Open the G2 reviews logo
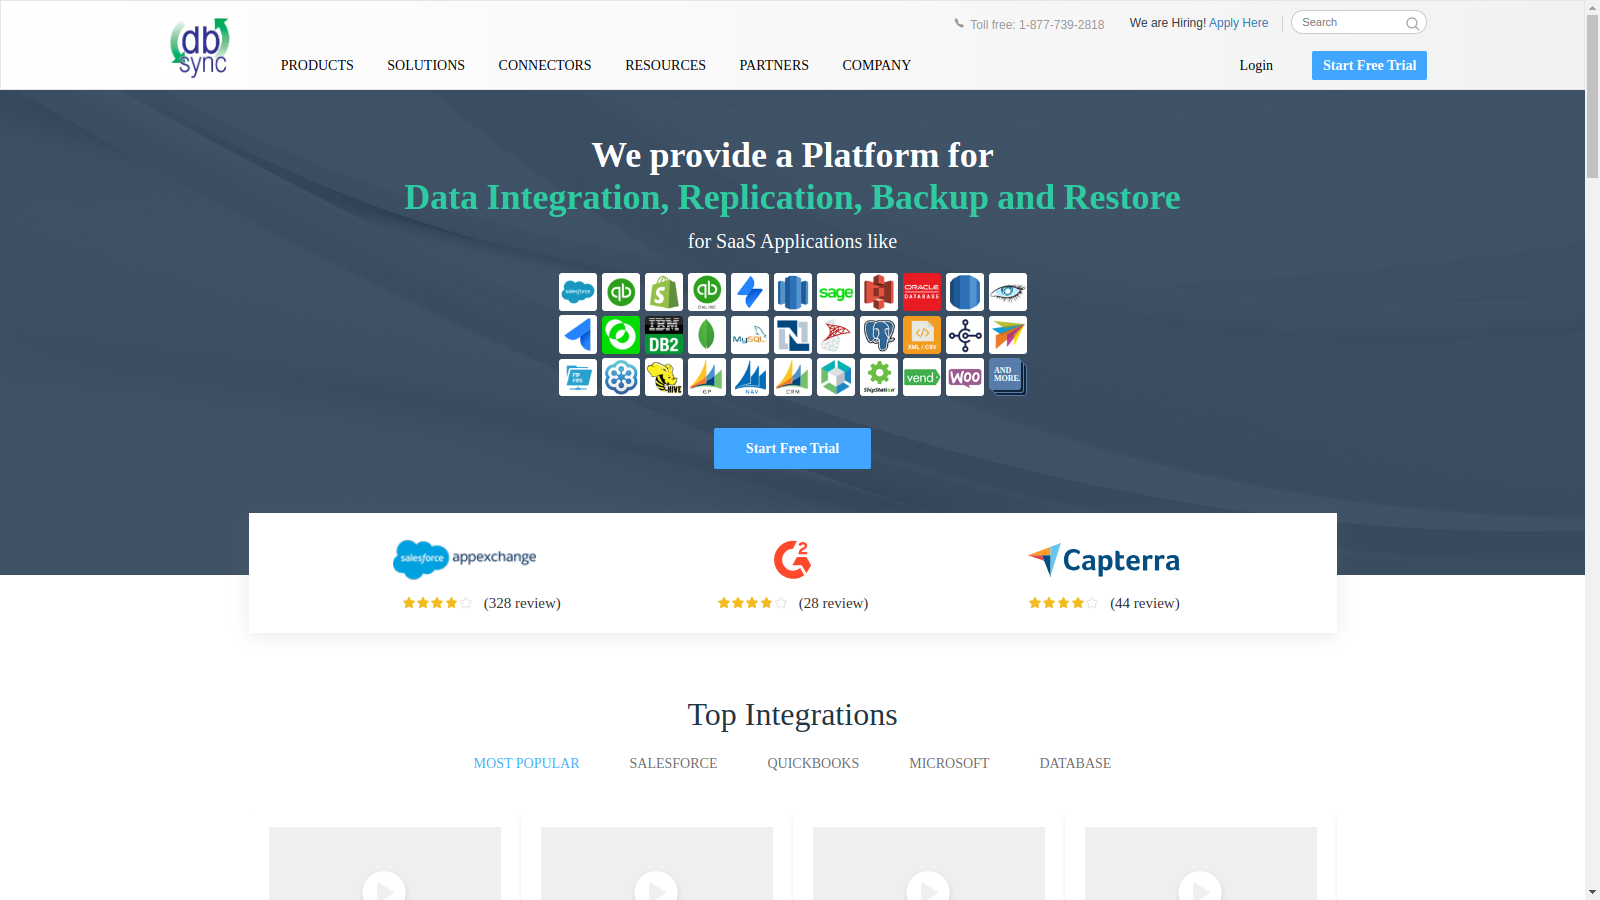 tap(792, 560)
